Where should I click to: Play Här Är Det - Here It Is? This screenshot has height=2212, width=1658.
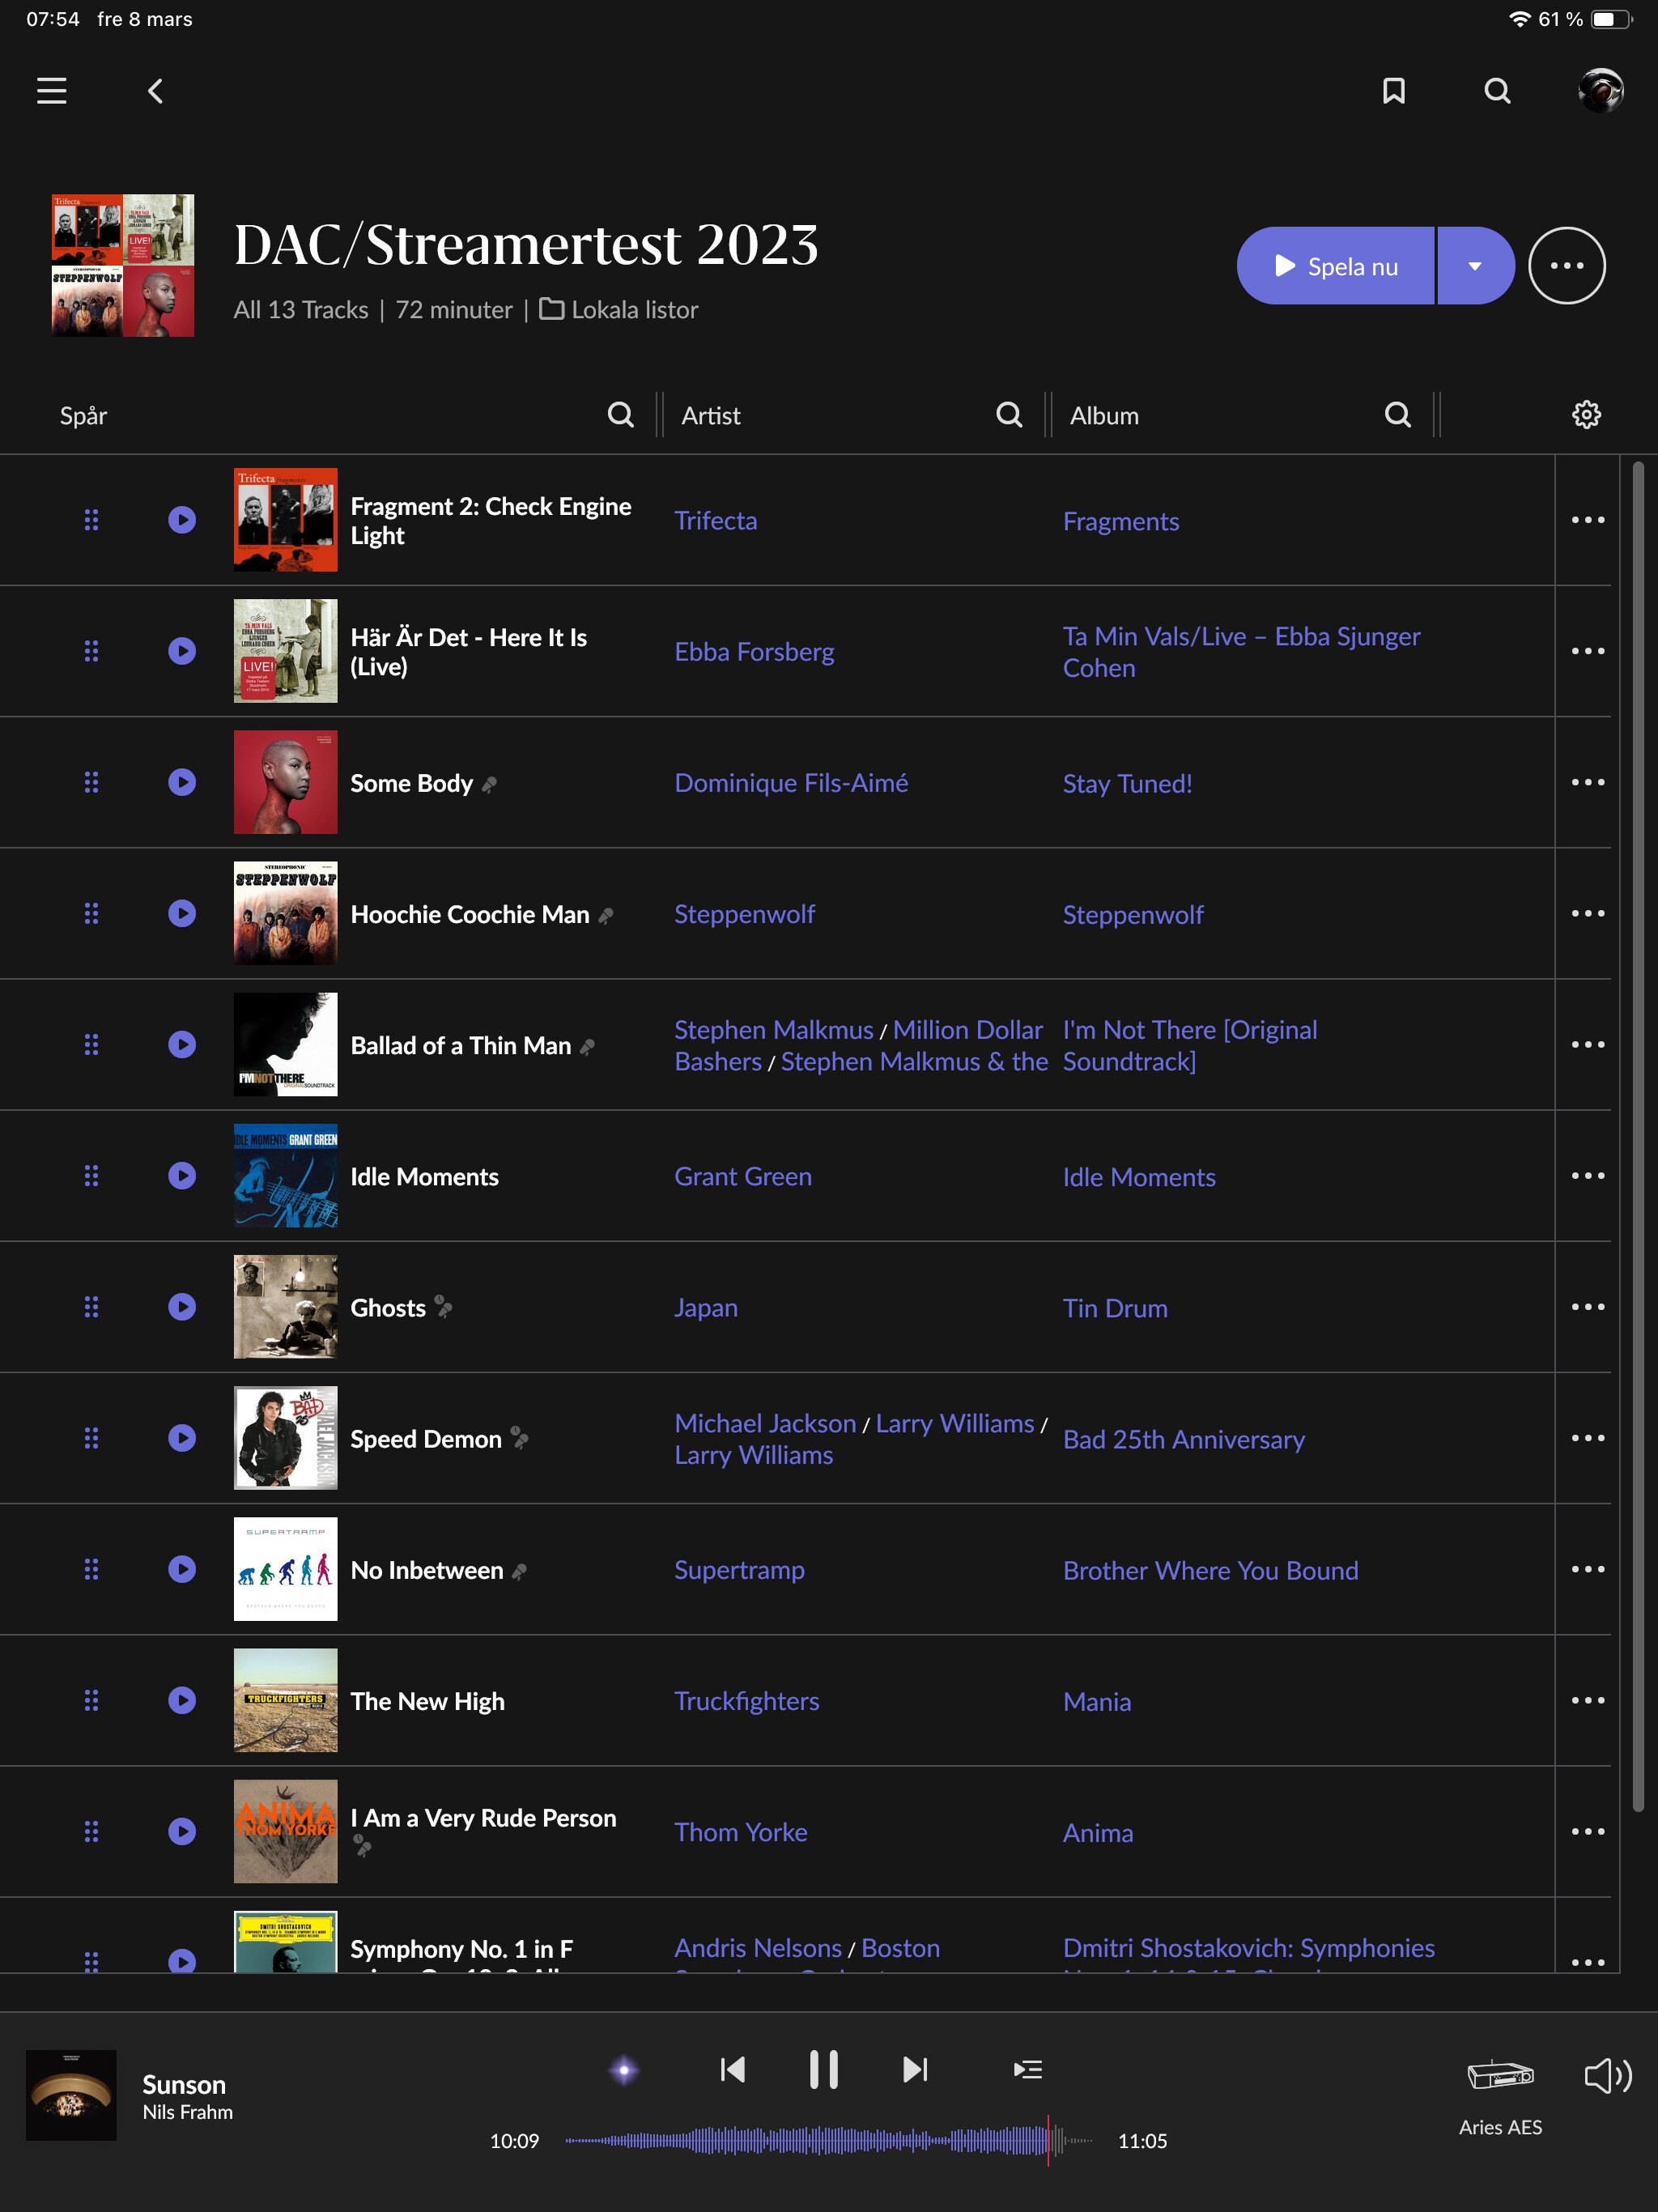coord(182,651)
